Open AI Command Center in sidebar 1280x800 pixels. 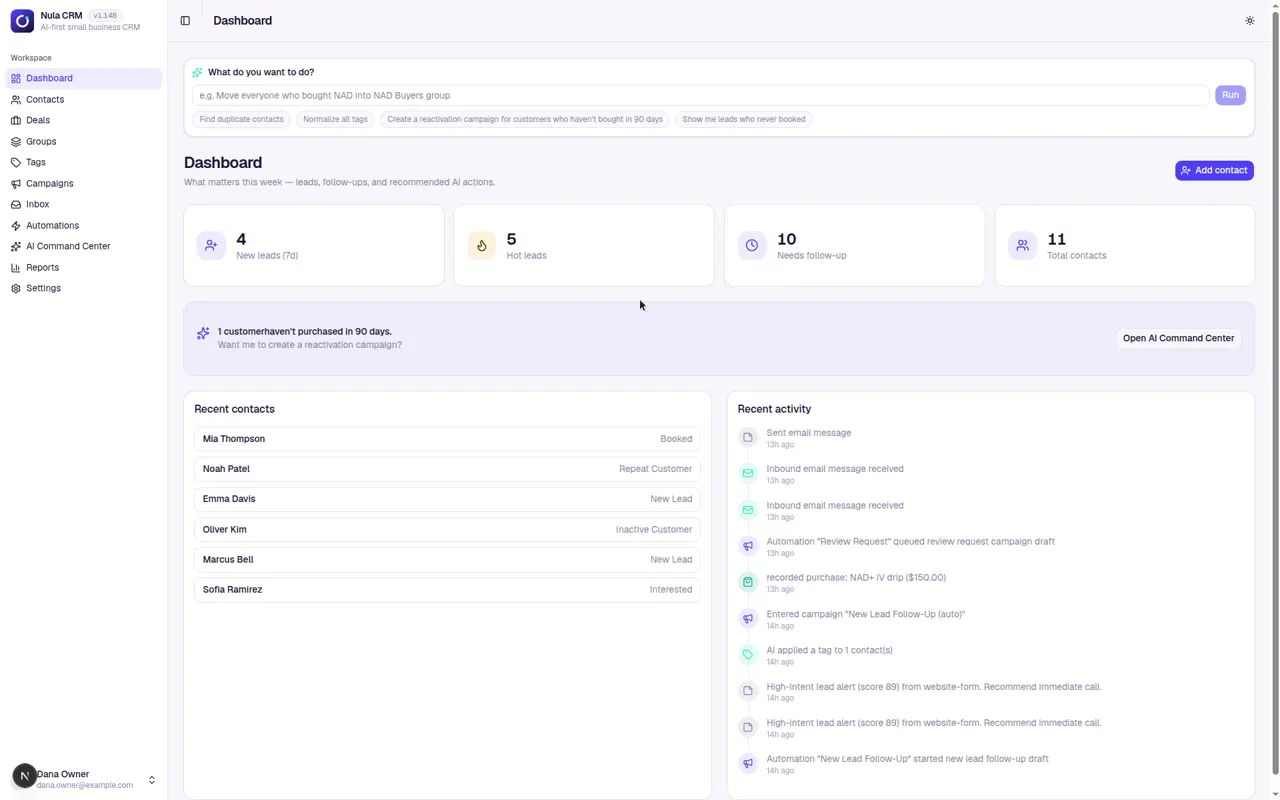point(83,246)
